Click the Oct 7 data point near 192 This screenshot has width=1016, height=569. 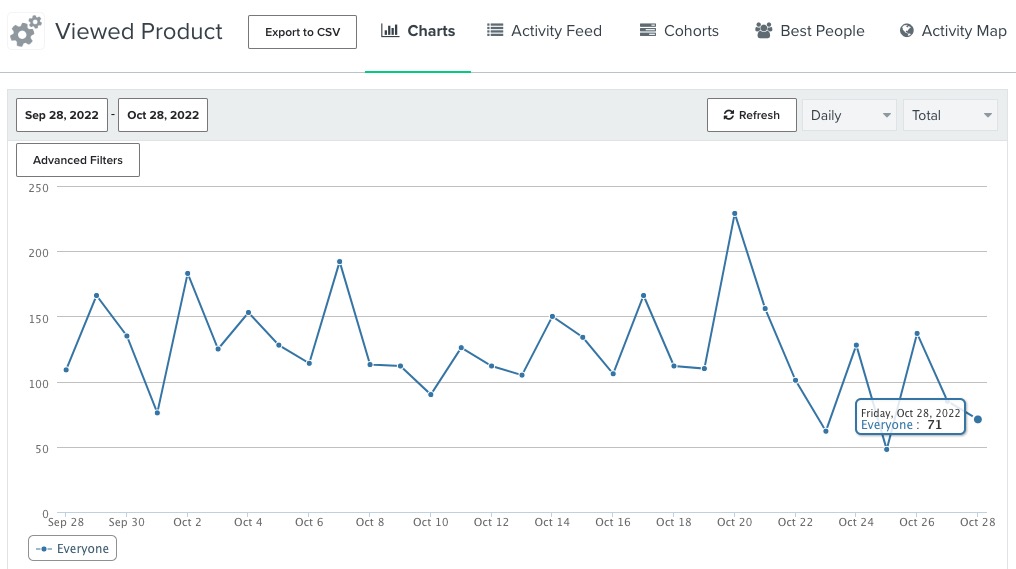coord(339,262)
